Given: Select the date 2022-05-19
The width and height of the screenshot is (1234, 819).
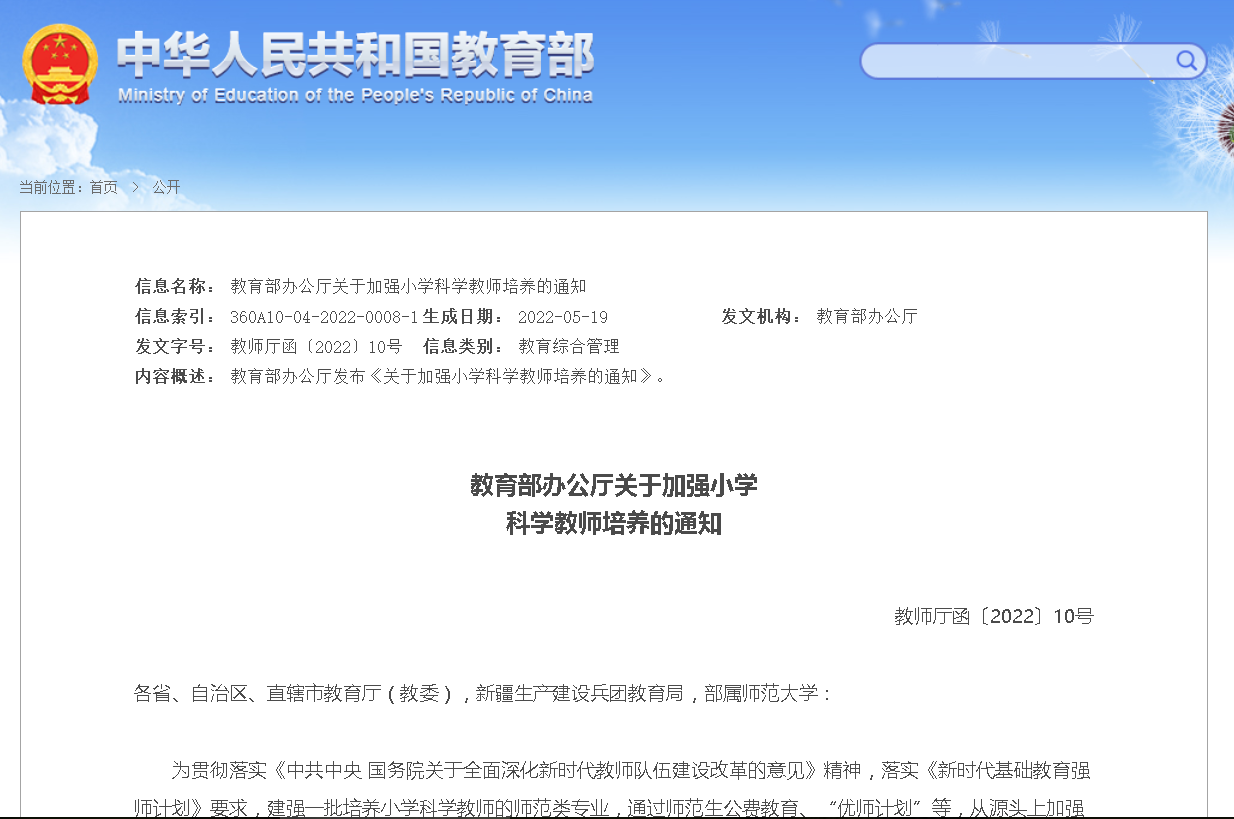Looking at the screenshot, I should (563, 317).
